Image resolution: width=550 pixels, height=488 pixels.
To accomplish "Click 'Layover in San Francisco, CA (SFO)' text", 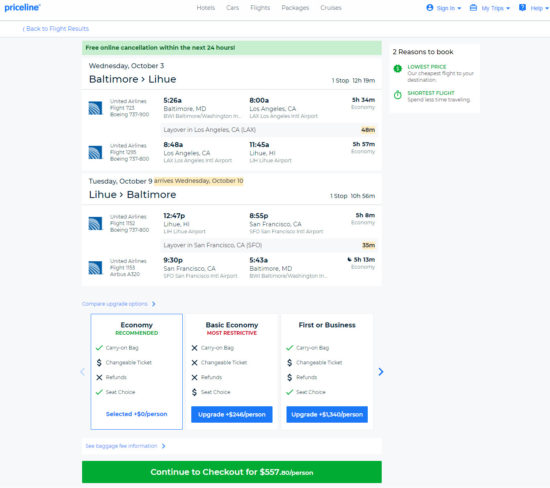I will 213,245.
